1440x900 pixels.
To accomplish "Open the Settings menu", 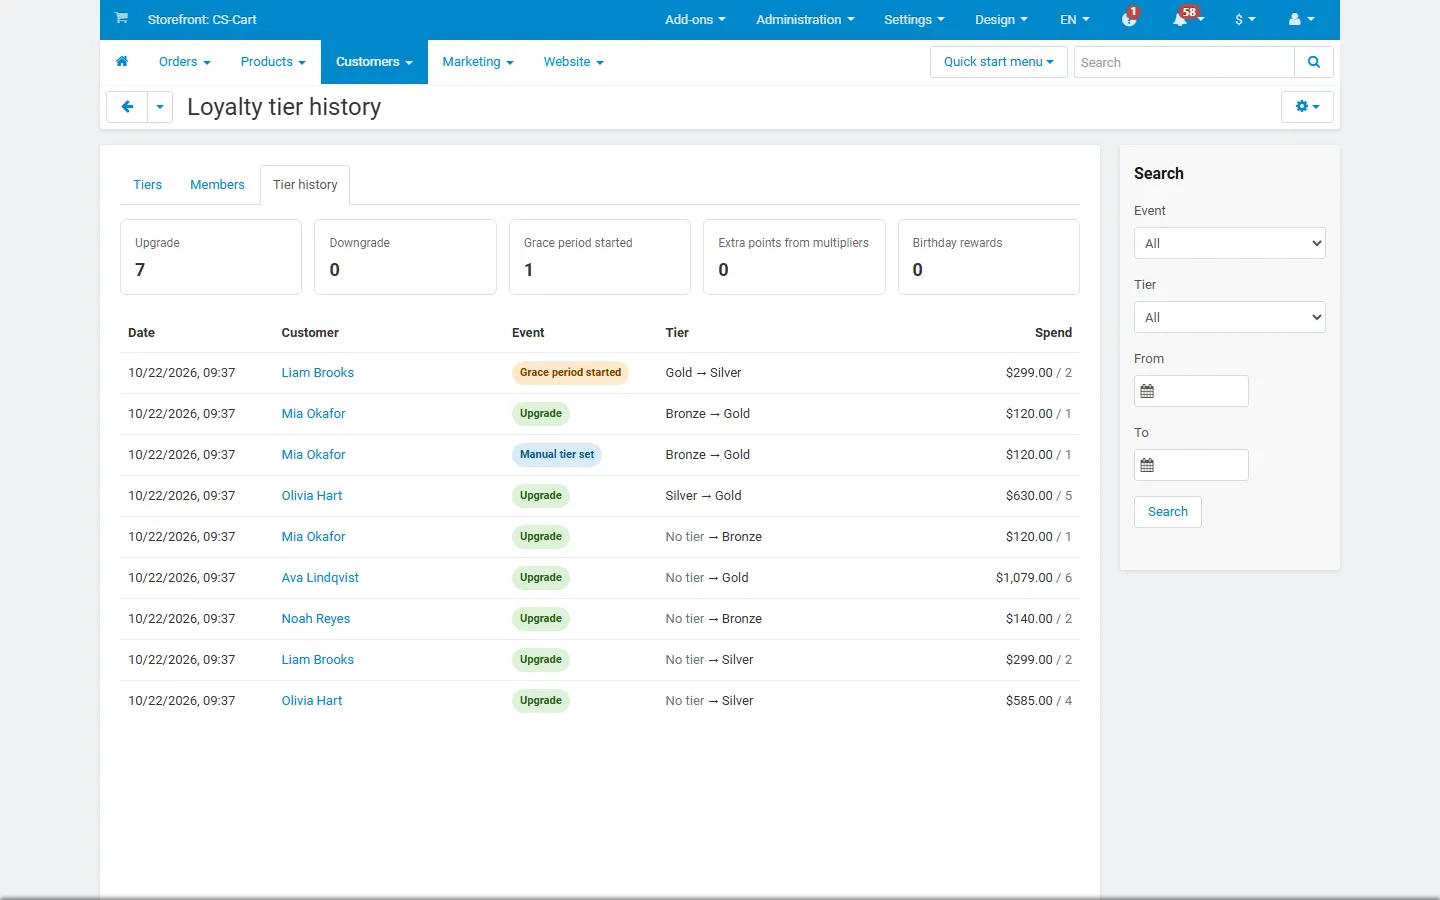I will (914, 19).
